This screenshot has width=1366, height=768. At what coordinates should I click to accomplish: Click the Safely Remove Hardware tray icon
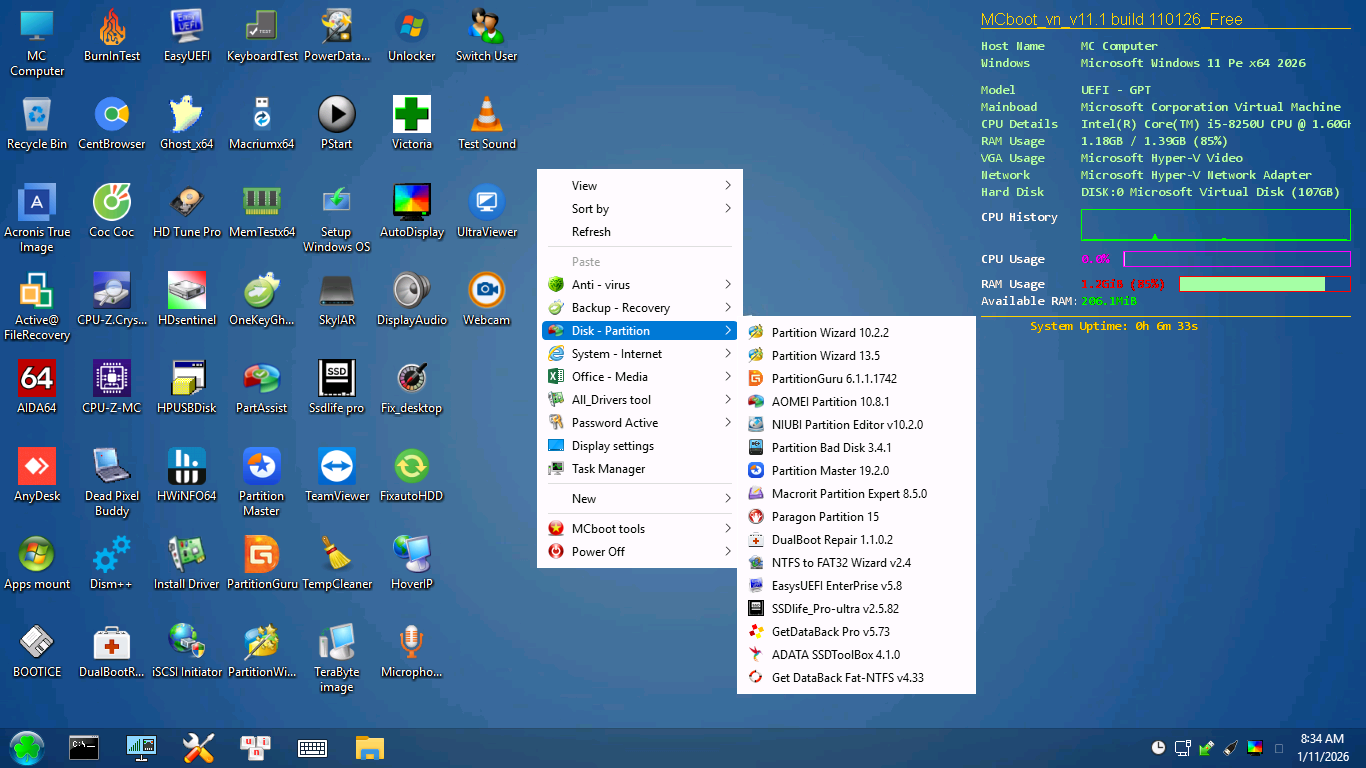(x=1205, y=747)
